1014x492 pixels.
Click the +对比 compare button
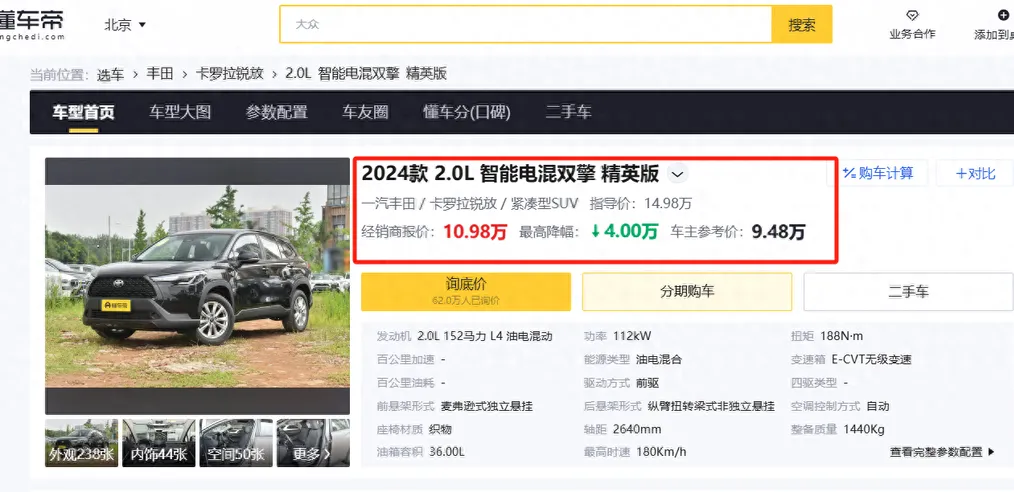tap(975, 173)
